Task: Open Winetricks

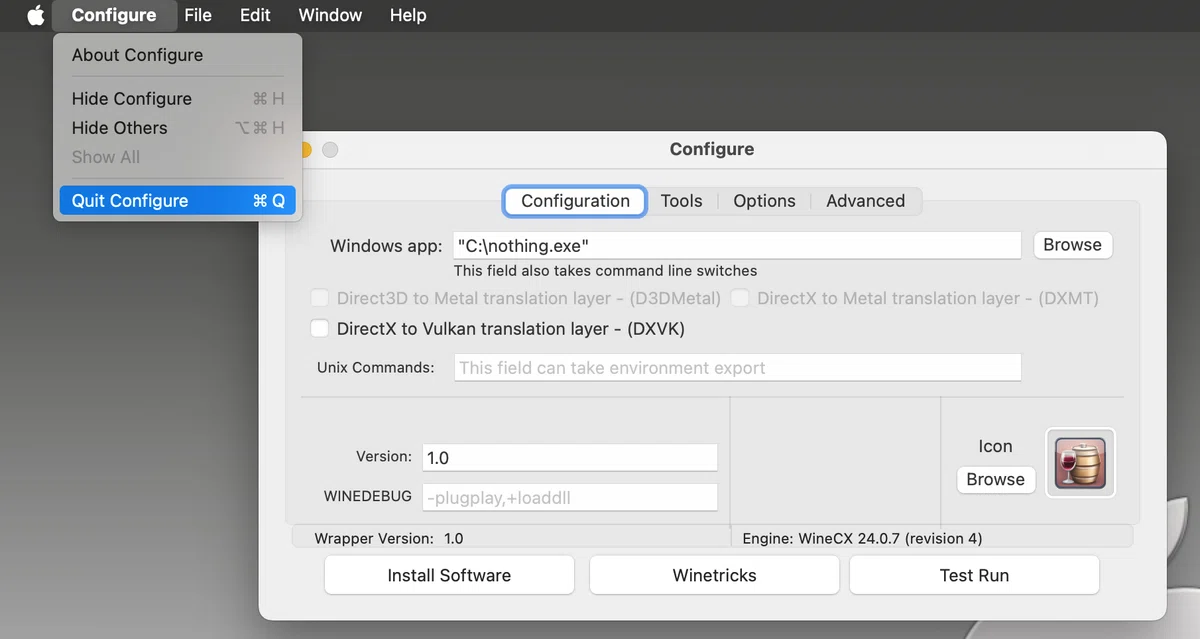Action: [714, 575]
